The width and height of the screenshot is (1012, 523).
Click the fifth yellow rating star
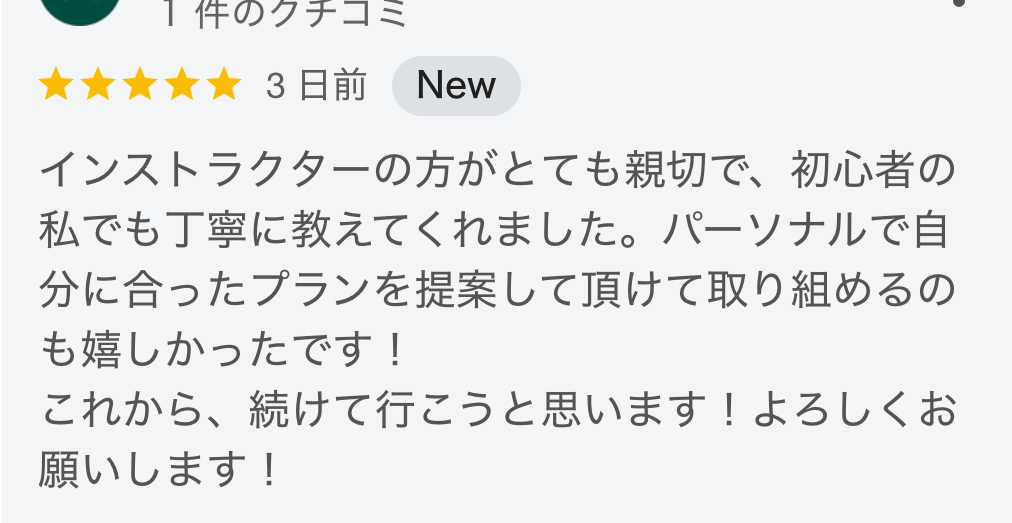click(224, 85)
